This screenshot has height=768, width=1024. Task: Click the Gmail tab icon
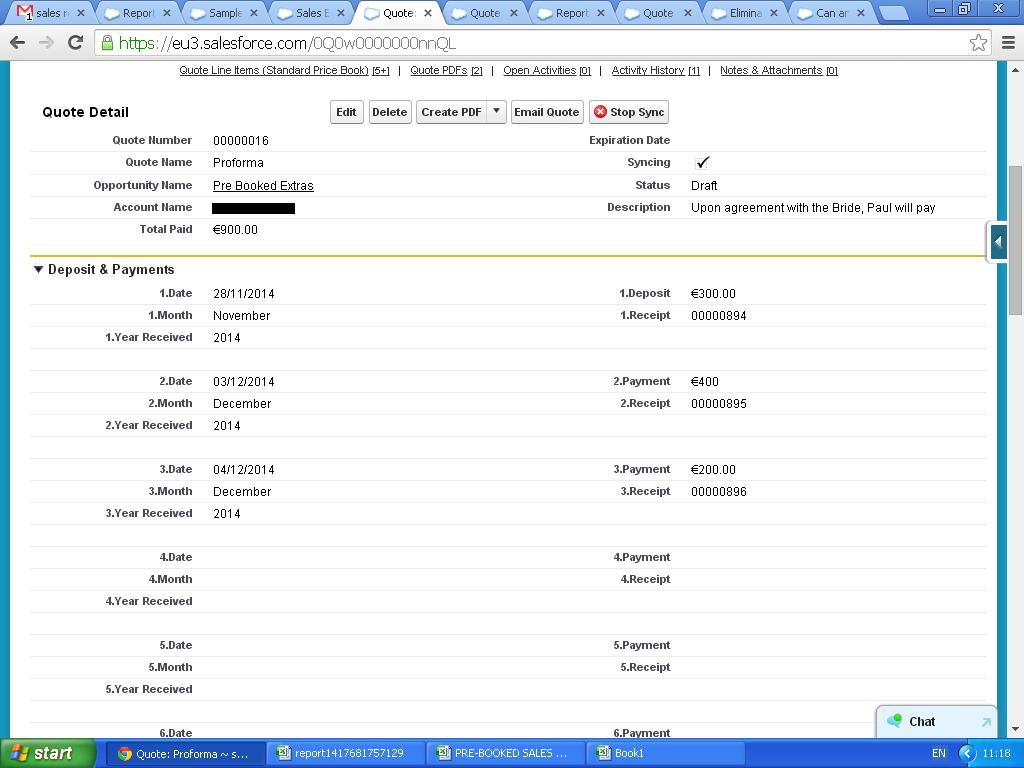[x=26, y=13]
